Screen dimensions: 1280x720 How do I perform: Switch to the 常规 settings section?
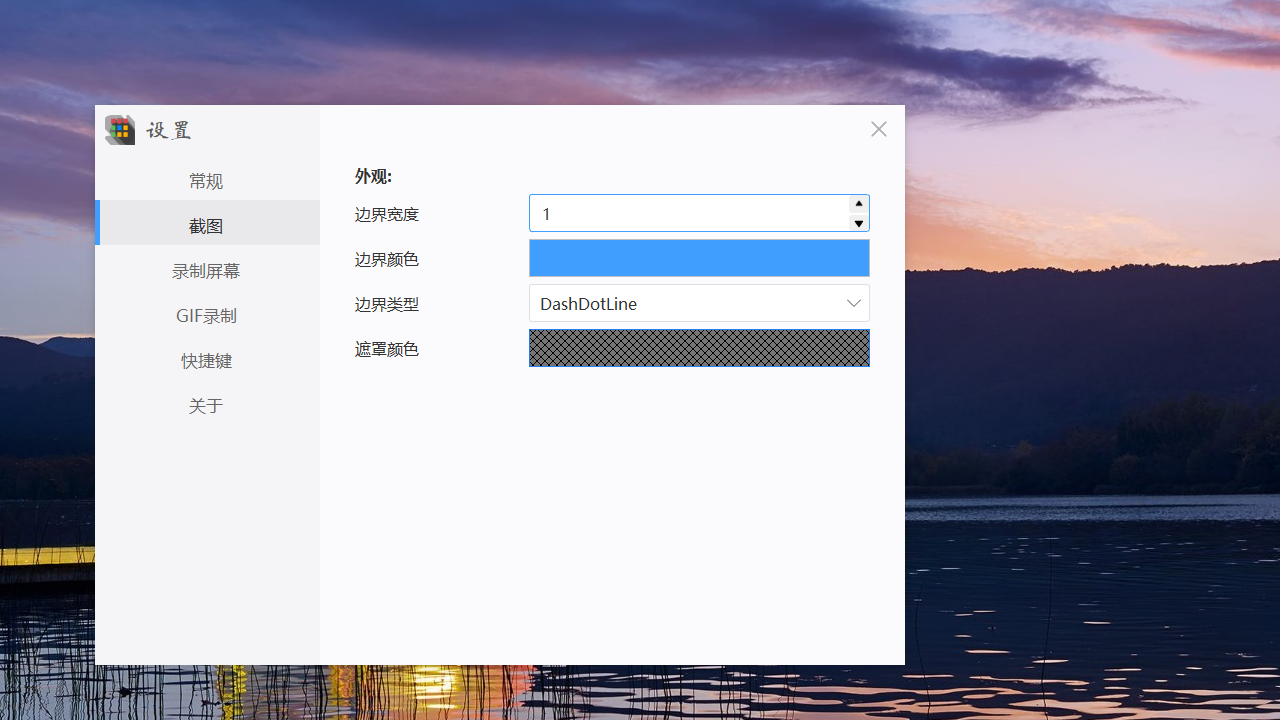(206, 180)
